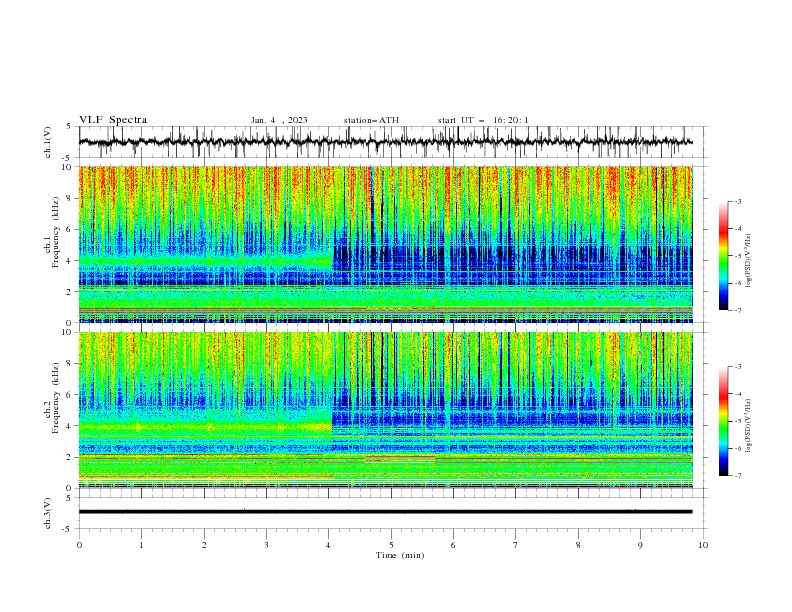Click time axis tick label "8"
The image size is (792, 612).
578,545
